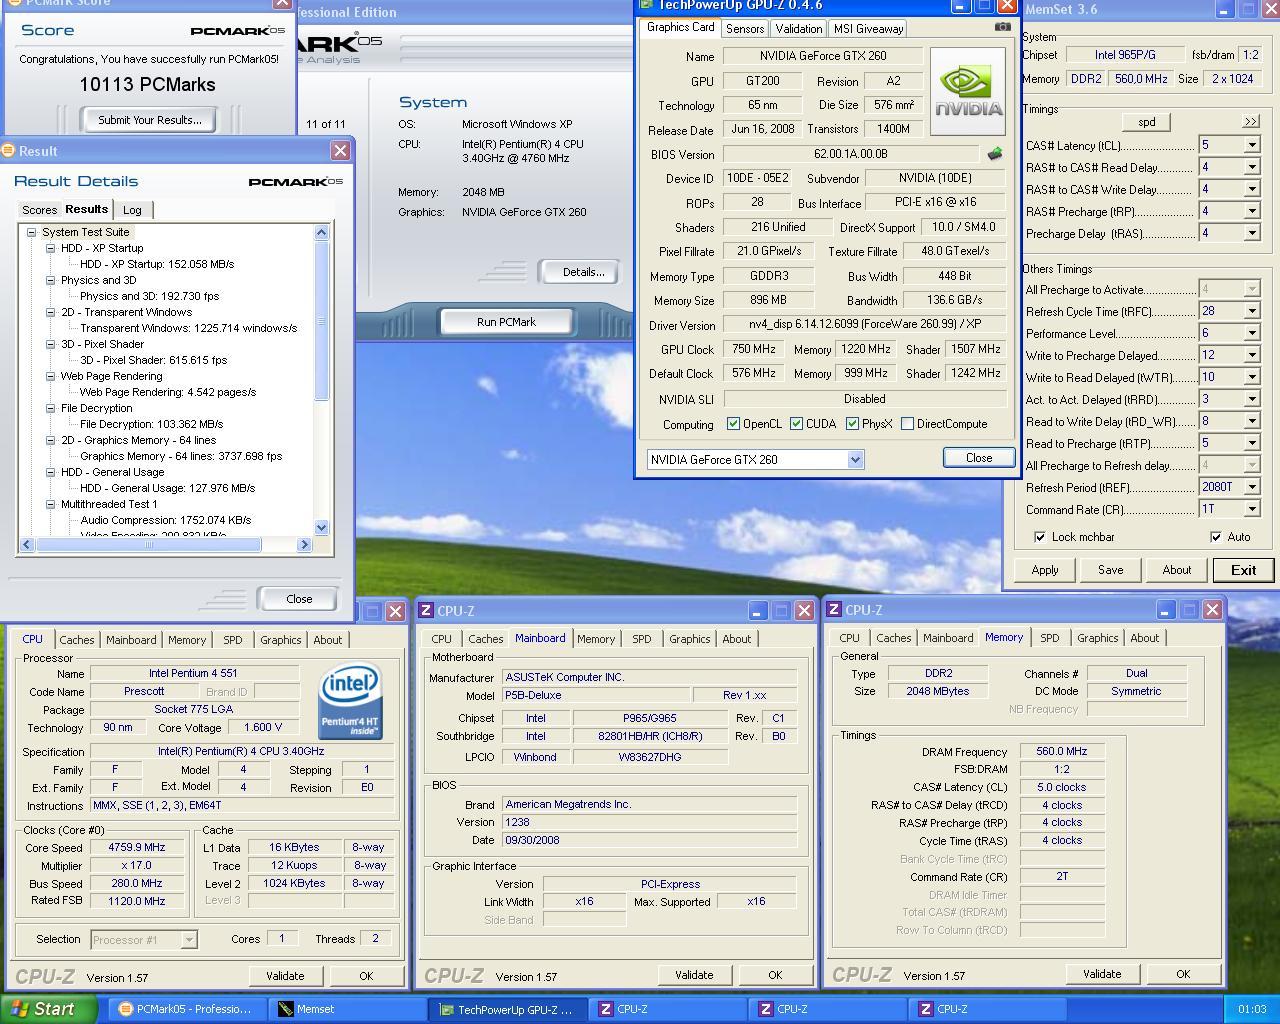Open the Sensors tab in GPU-Z
Screen dimensions: 1280x1024
coord(745,29)
